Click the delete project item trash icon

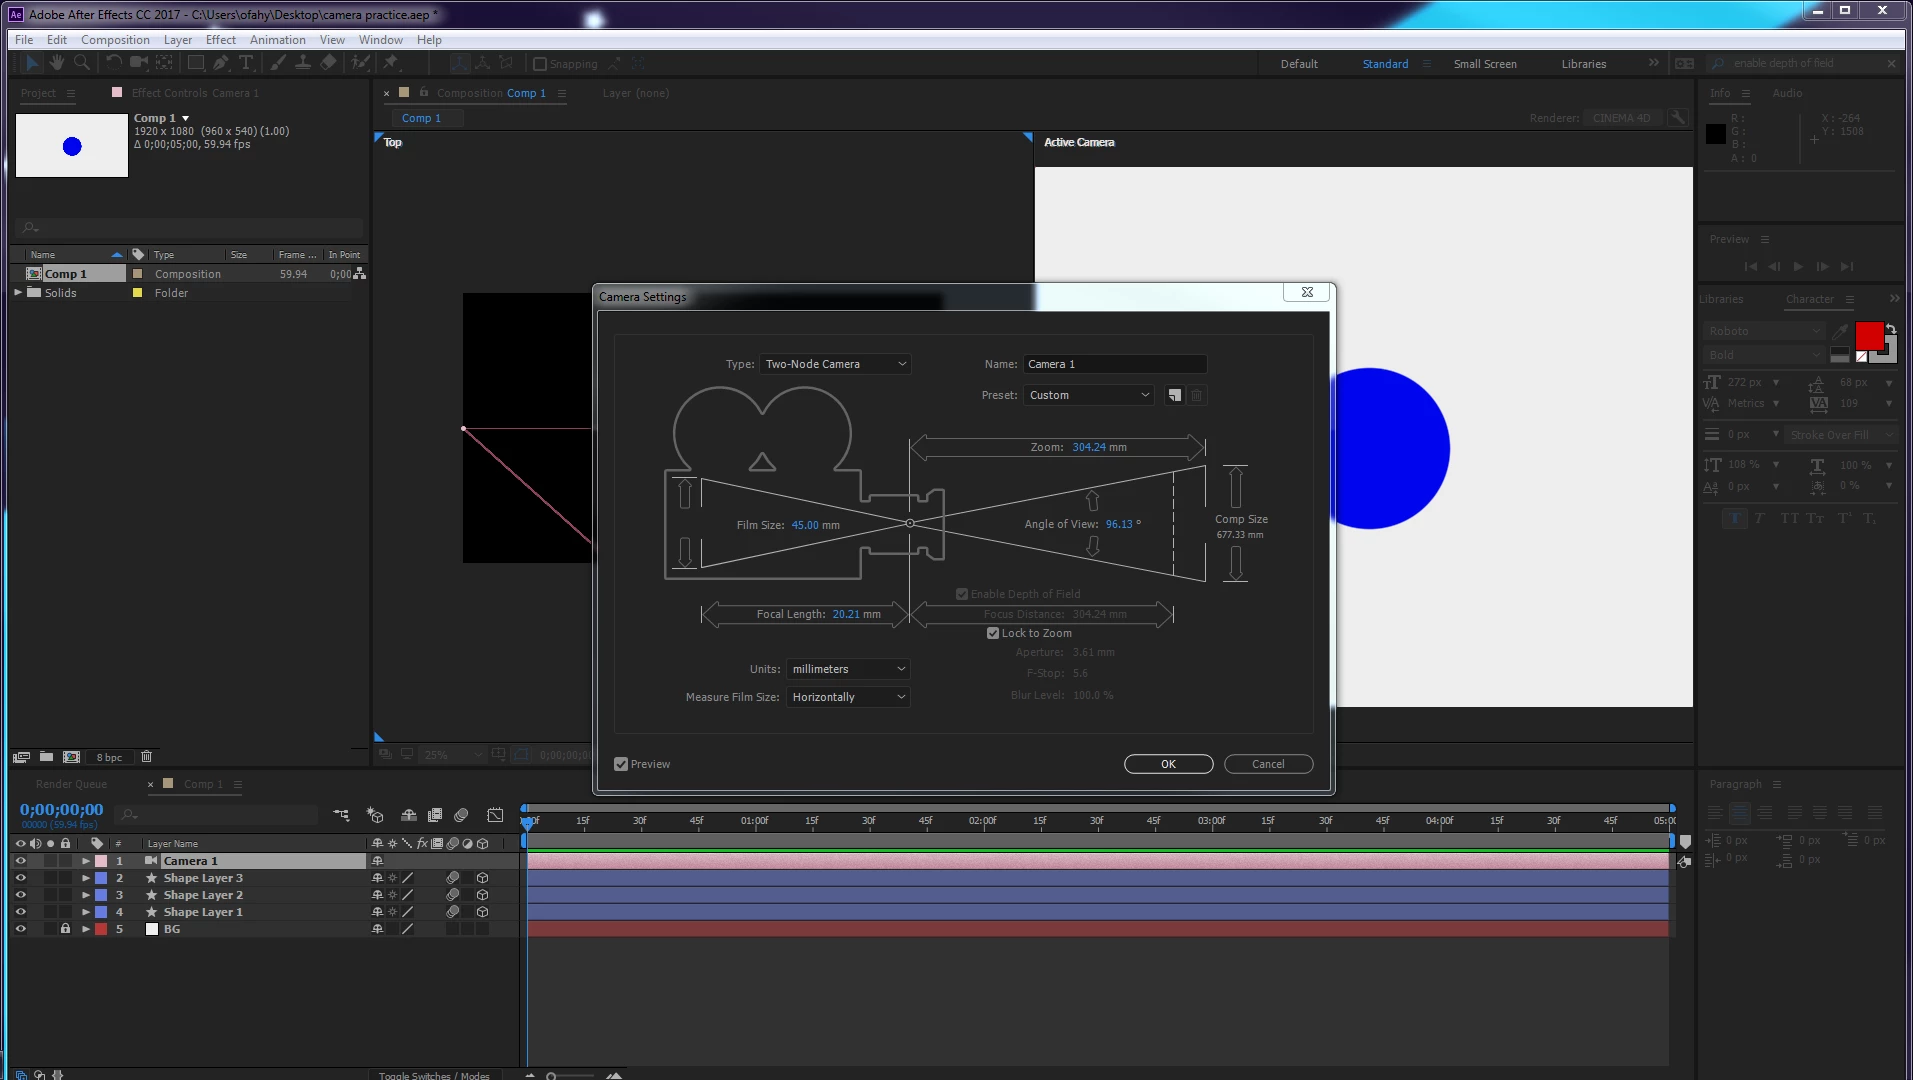point(146,757)
